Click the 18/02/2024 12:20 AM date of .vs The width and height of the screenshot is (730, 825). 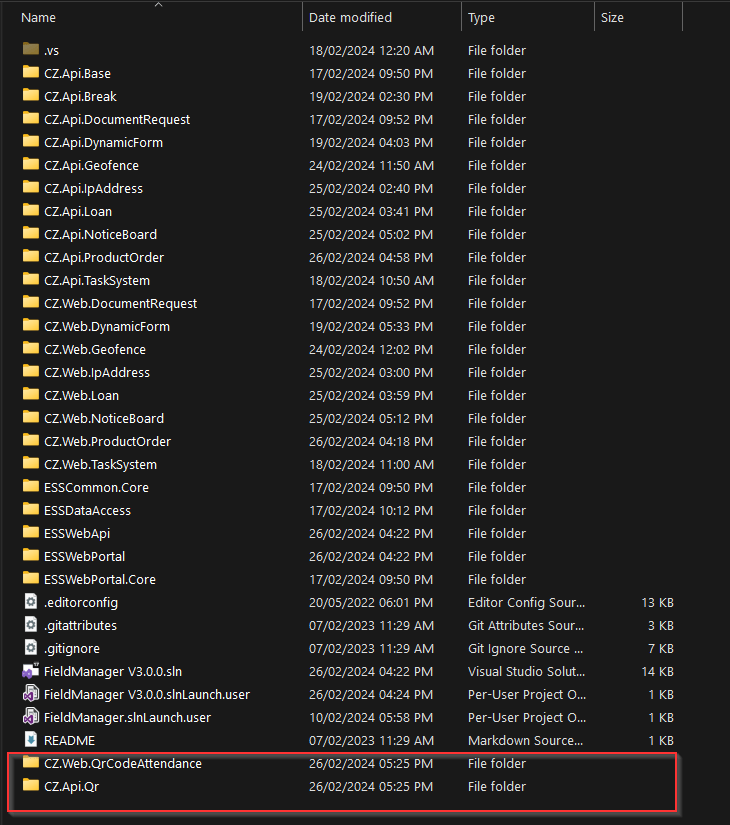pos(372,51)
